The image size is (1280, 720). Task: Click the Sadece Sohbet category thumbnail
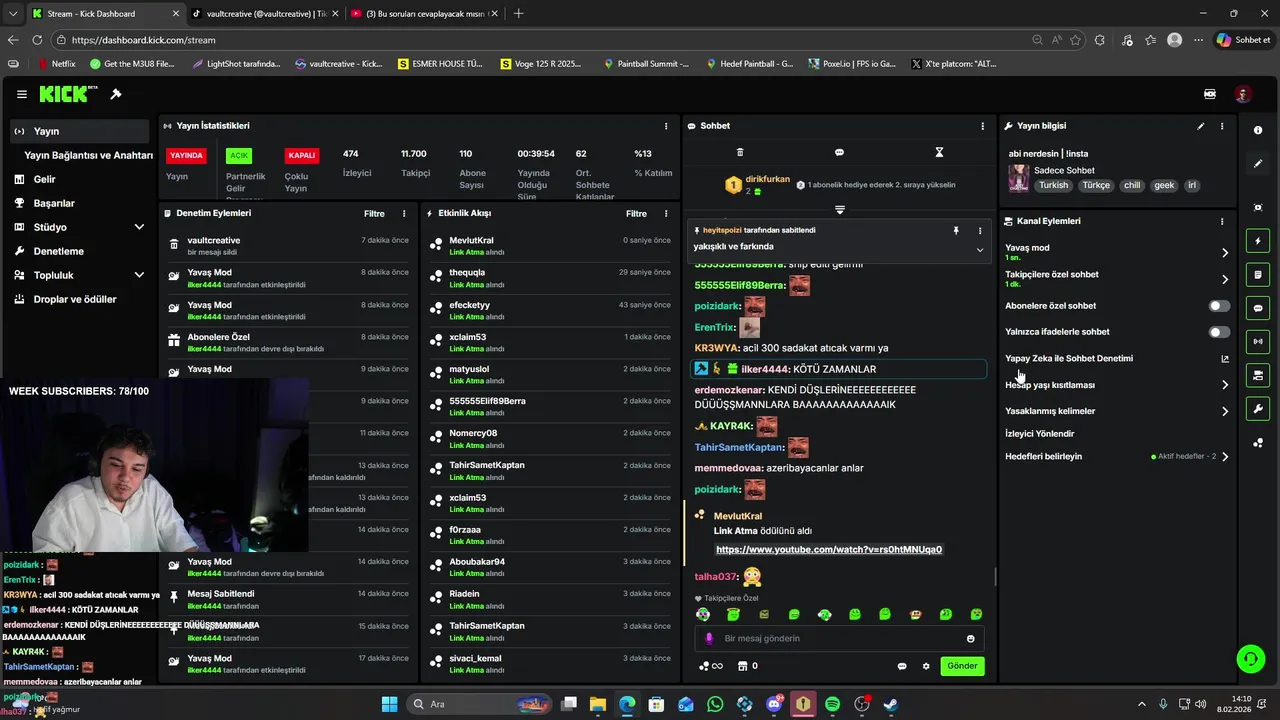tap(1019, 177)
